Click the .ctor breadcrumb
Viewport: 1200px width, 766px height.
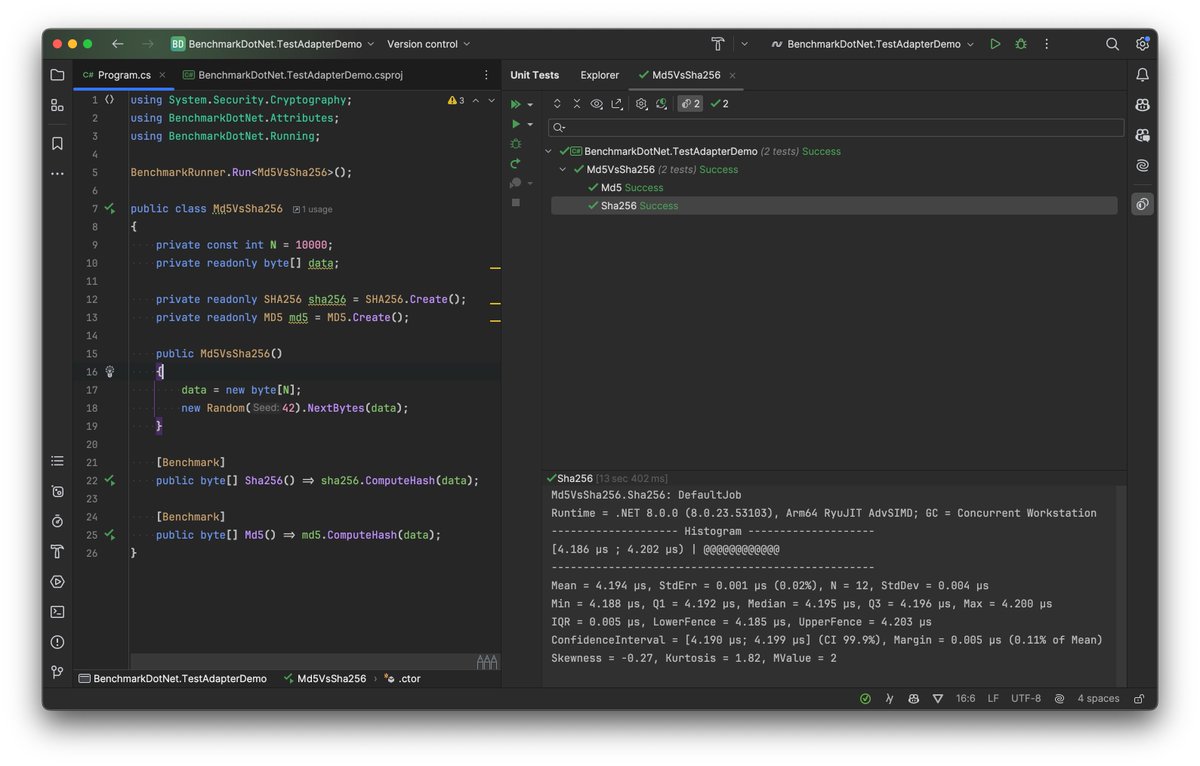(403, 679)
